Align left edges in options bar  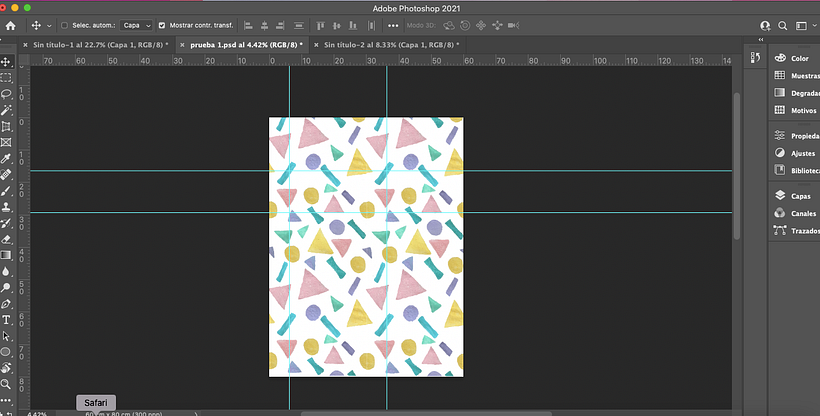[249, 25]
